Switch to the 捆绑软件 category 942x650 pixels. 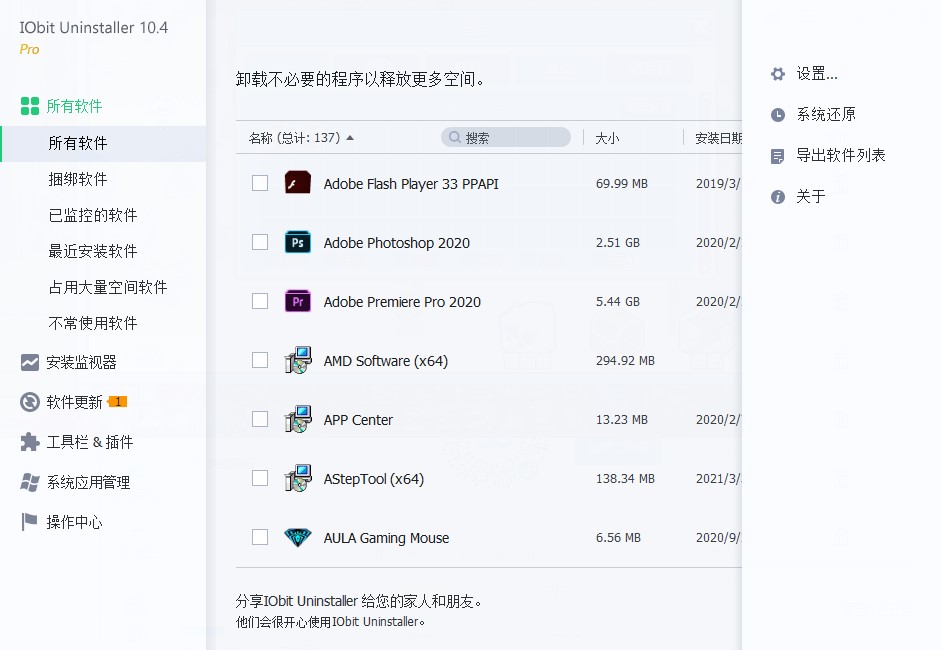[x=77, y=179]
